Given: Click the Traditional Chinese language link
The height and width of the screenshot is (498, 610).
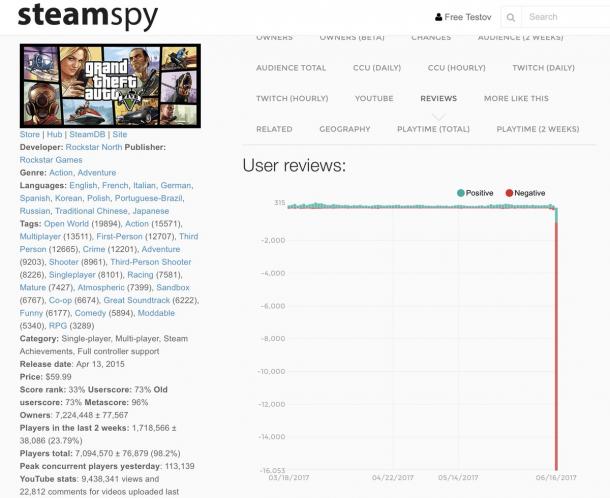Looking at the screenshot, I should pos(91,211).
